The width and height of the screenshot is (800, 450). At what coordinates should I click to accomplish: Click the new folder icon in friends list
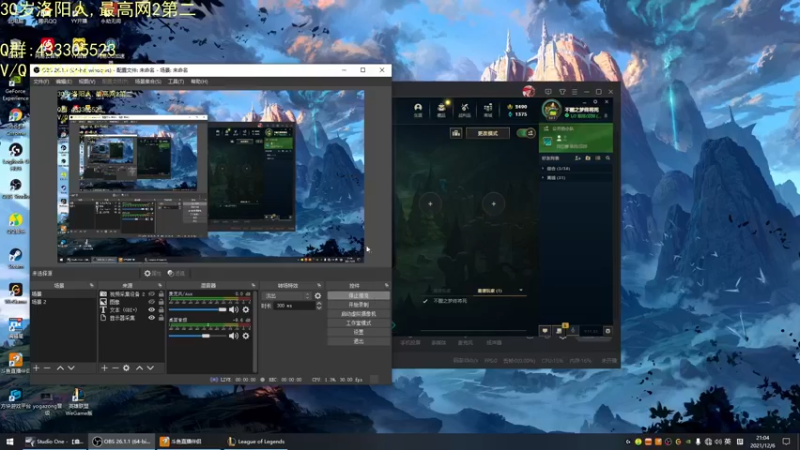[x=588, y=158]
